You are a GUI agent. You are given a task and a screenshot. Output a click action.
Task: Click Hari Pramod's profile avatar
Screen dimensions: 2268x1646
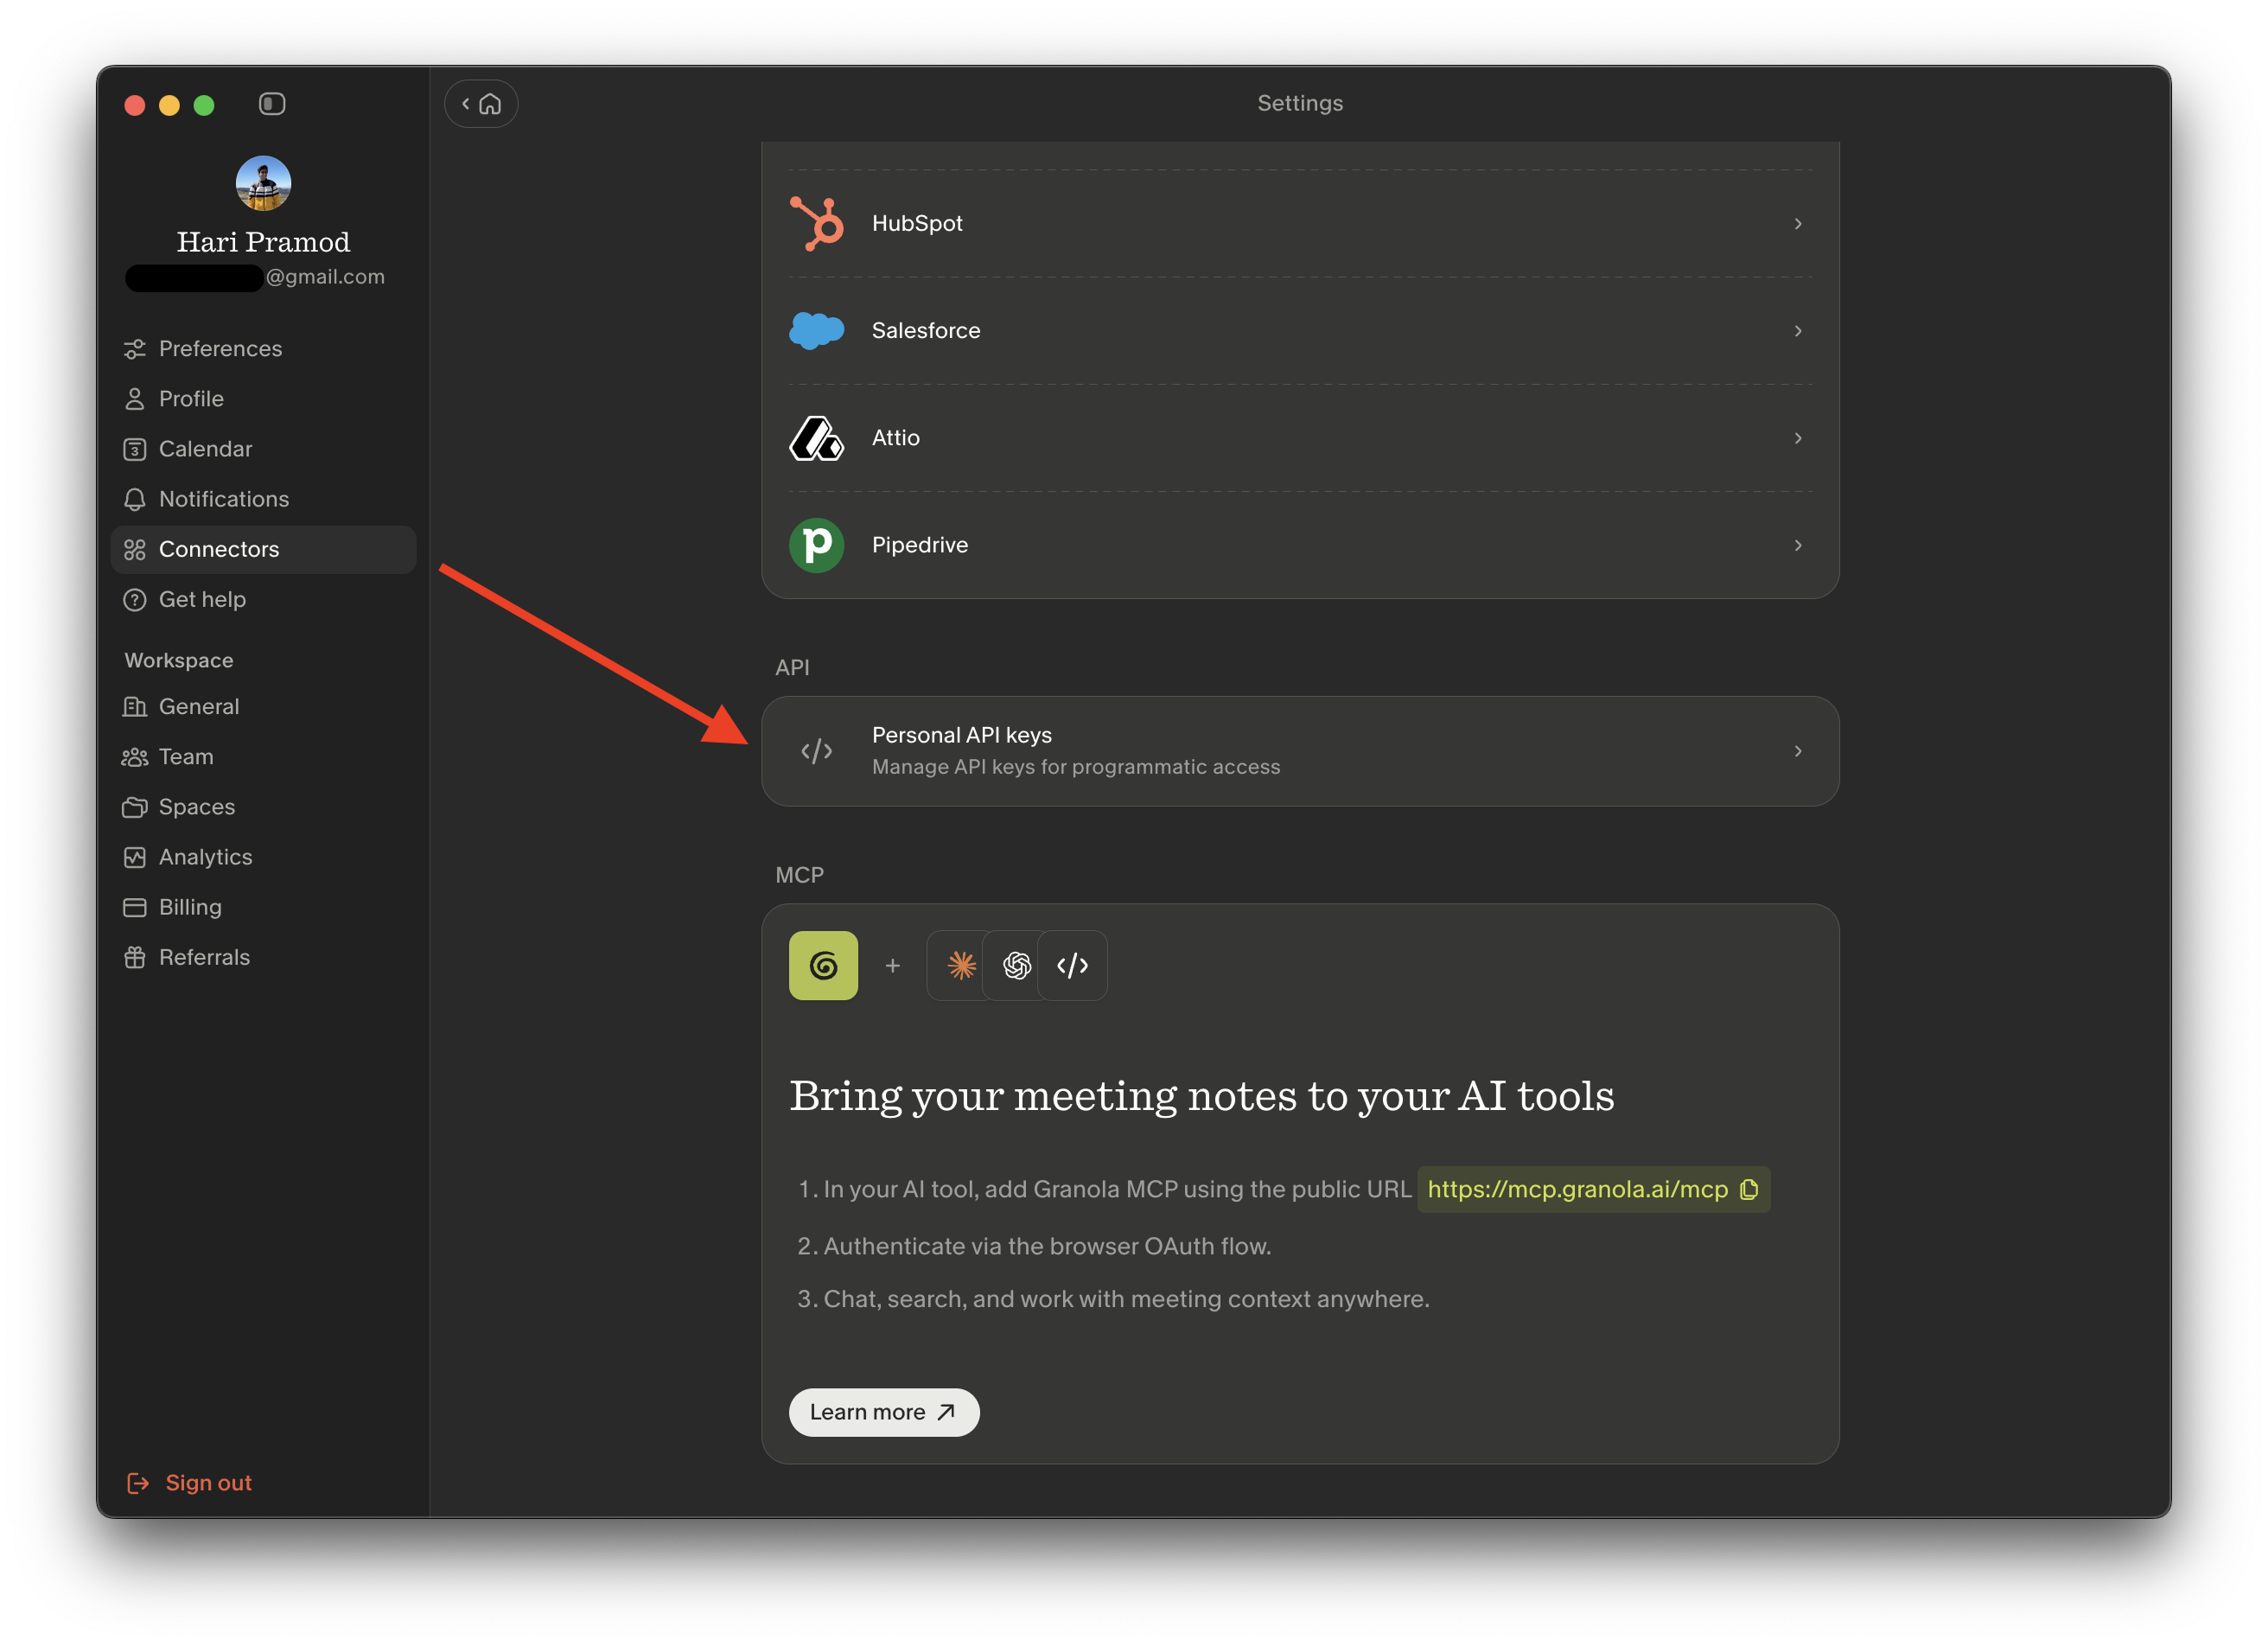click(x=263, y=183)
